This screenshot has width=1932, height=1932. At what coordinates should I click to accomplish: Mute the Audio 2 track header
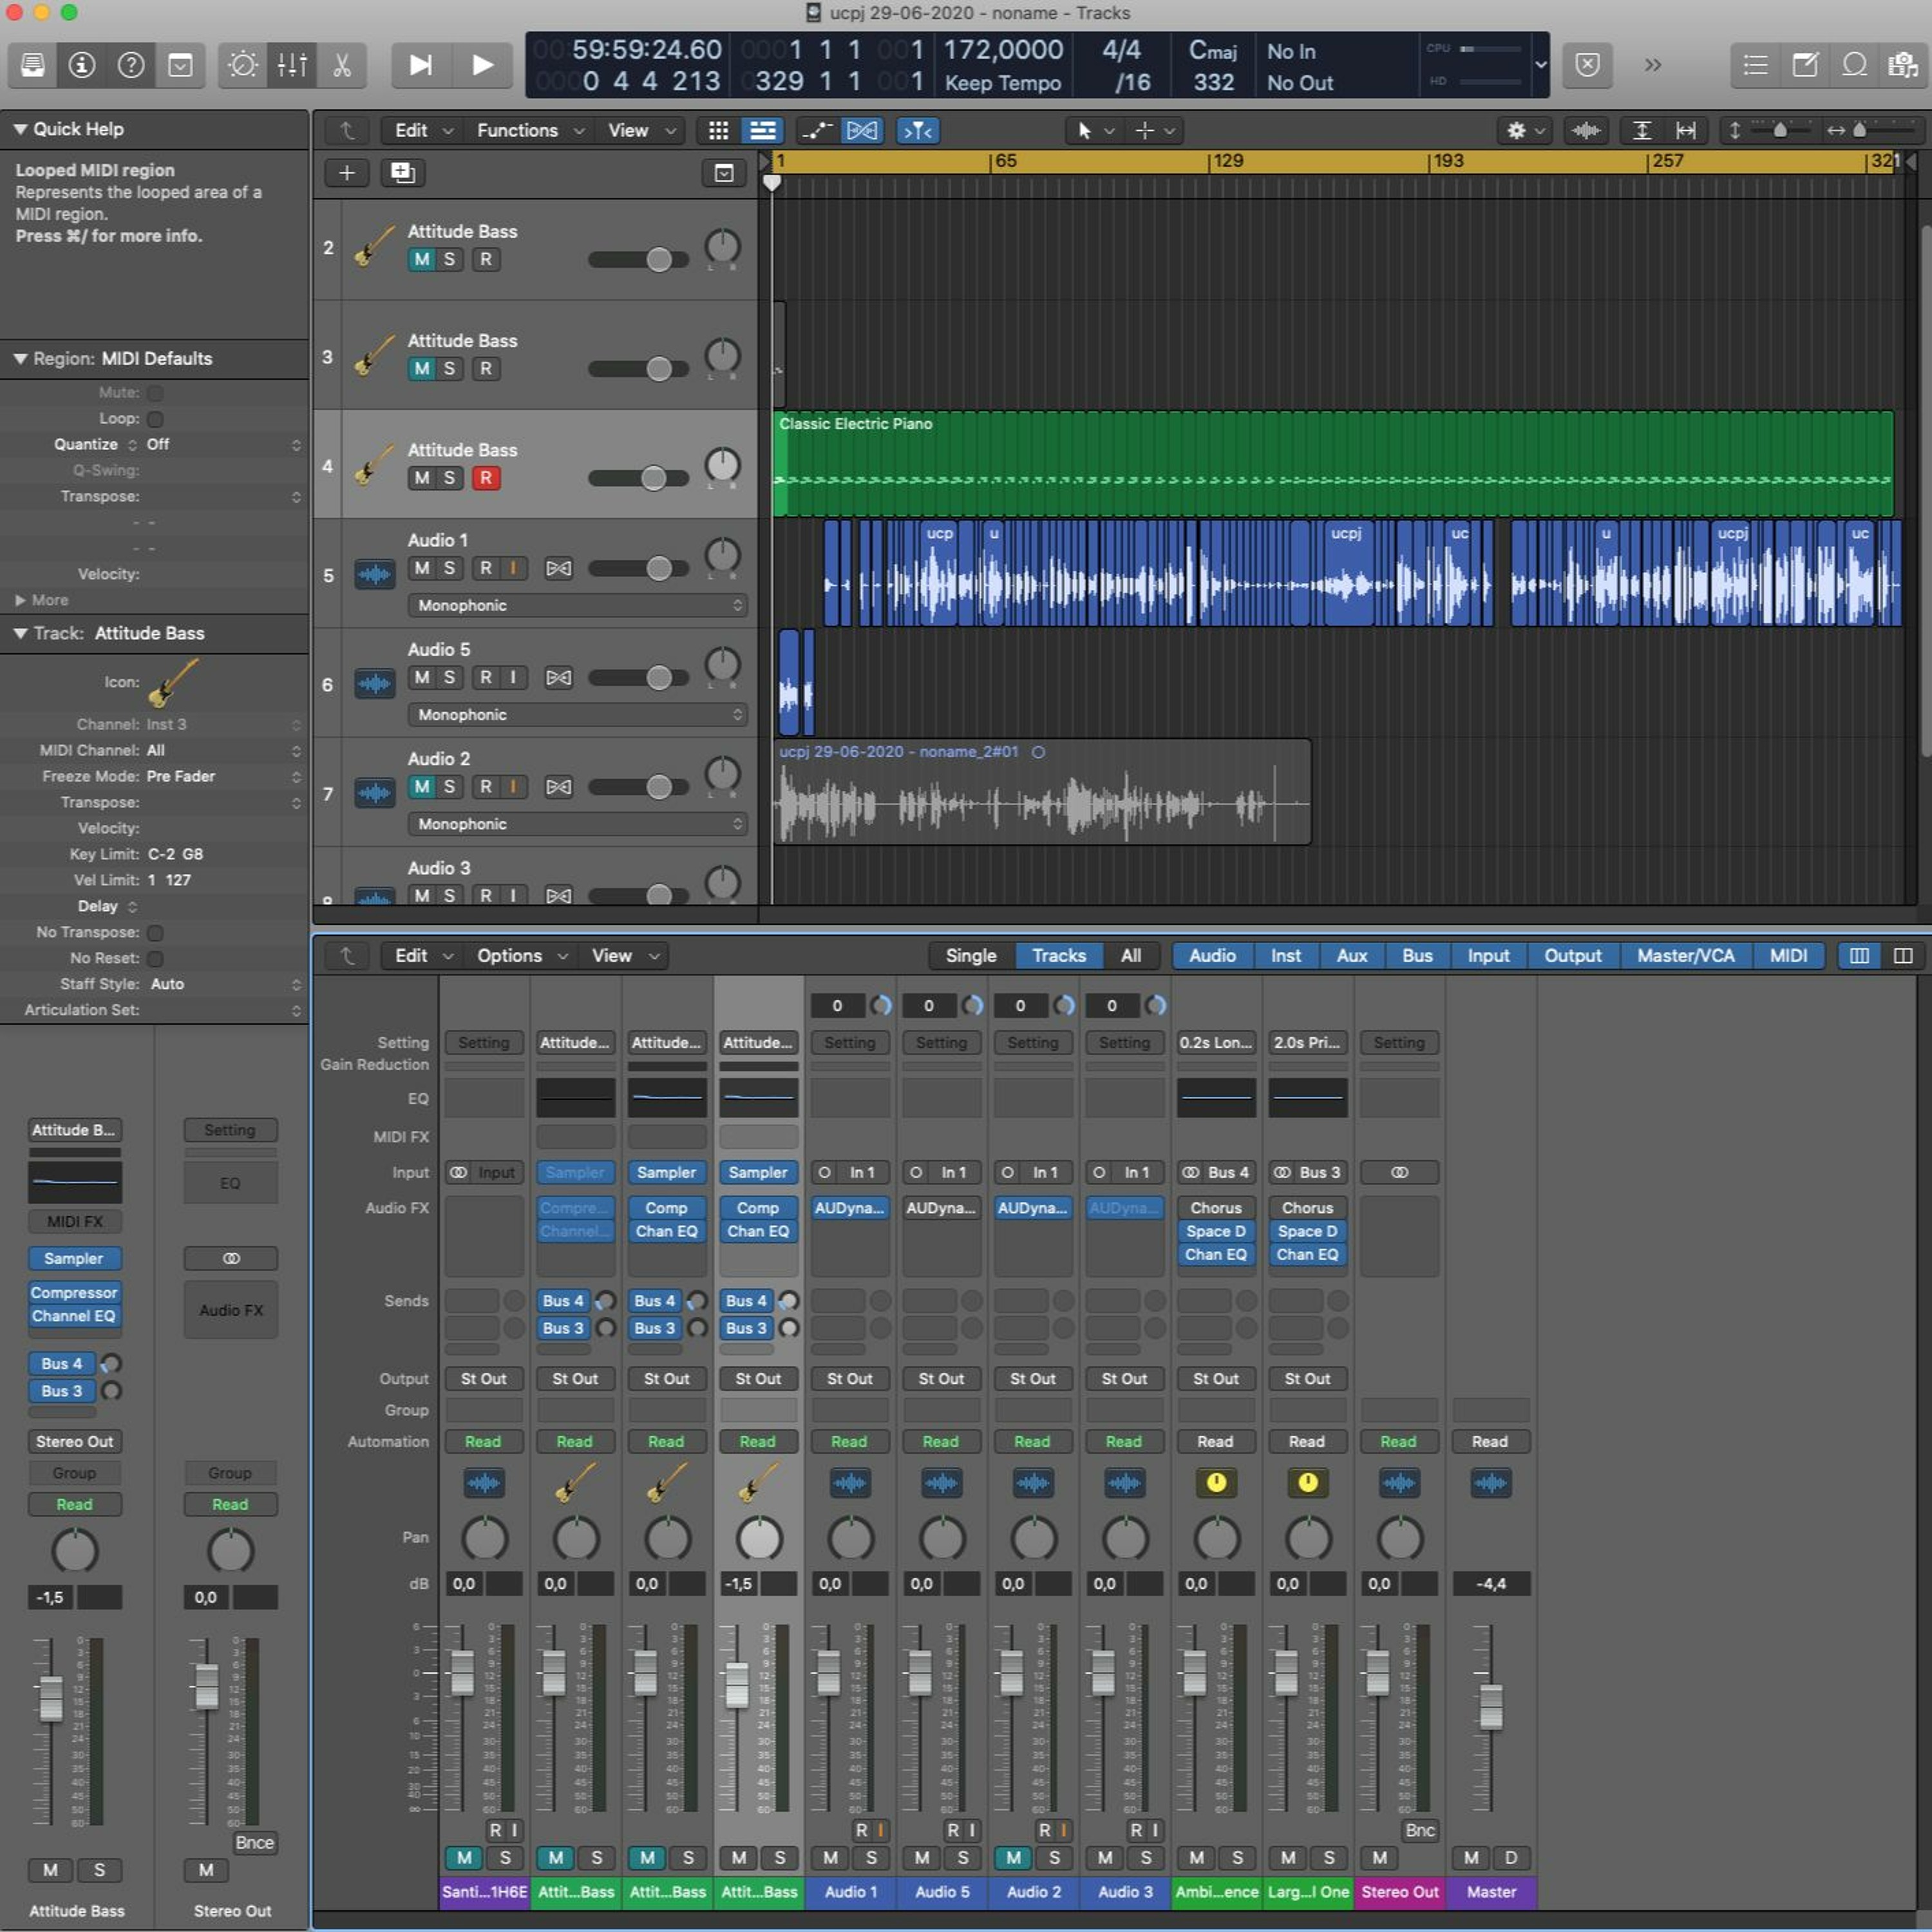tap(422, 787)
